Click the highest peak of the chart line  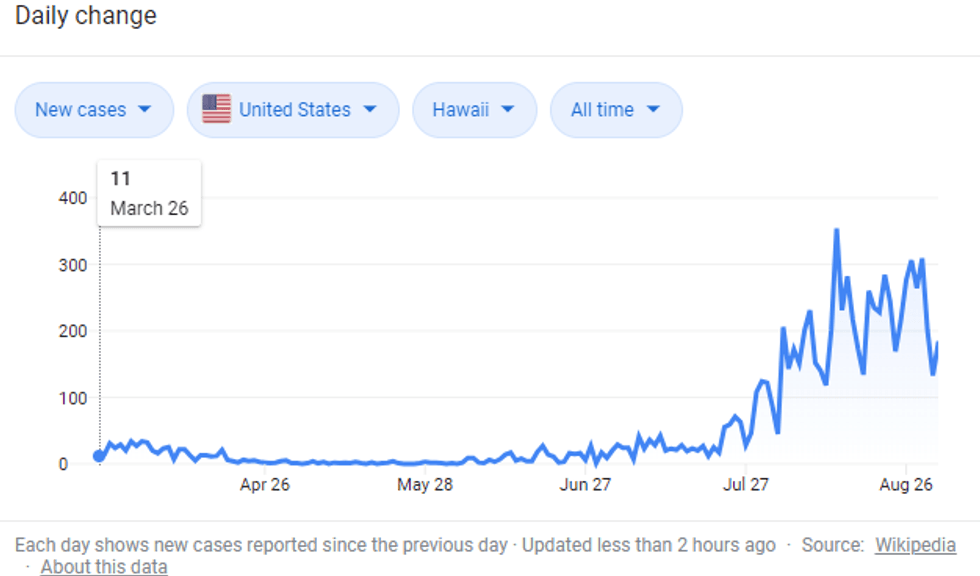(836, 231)
